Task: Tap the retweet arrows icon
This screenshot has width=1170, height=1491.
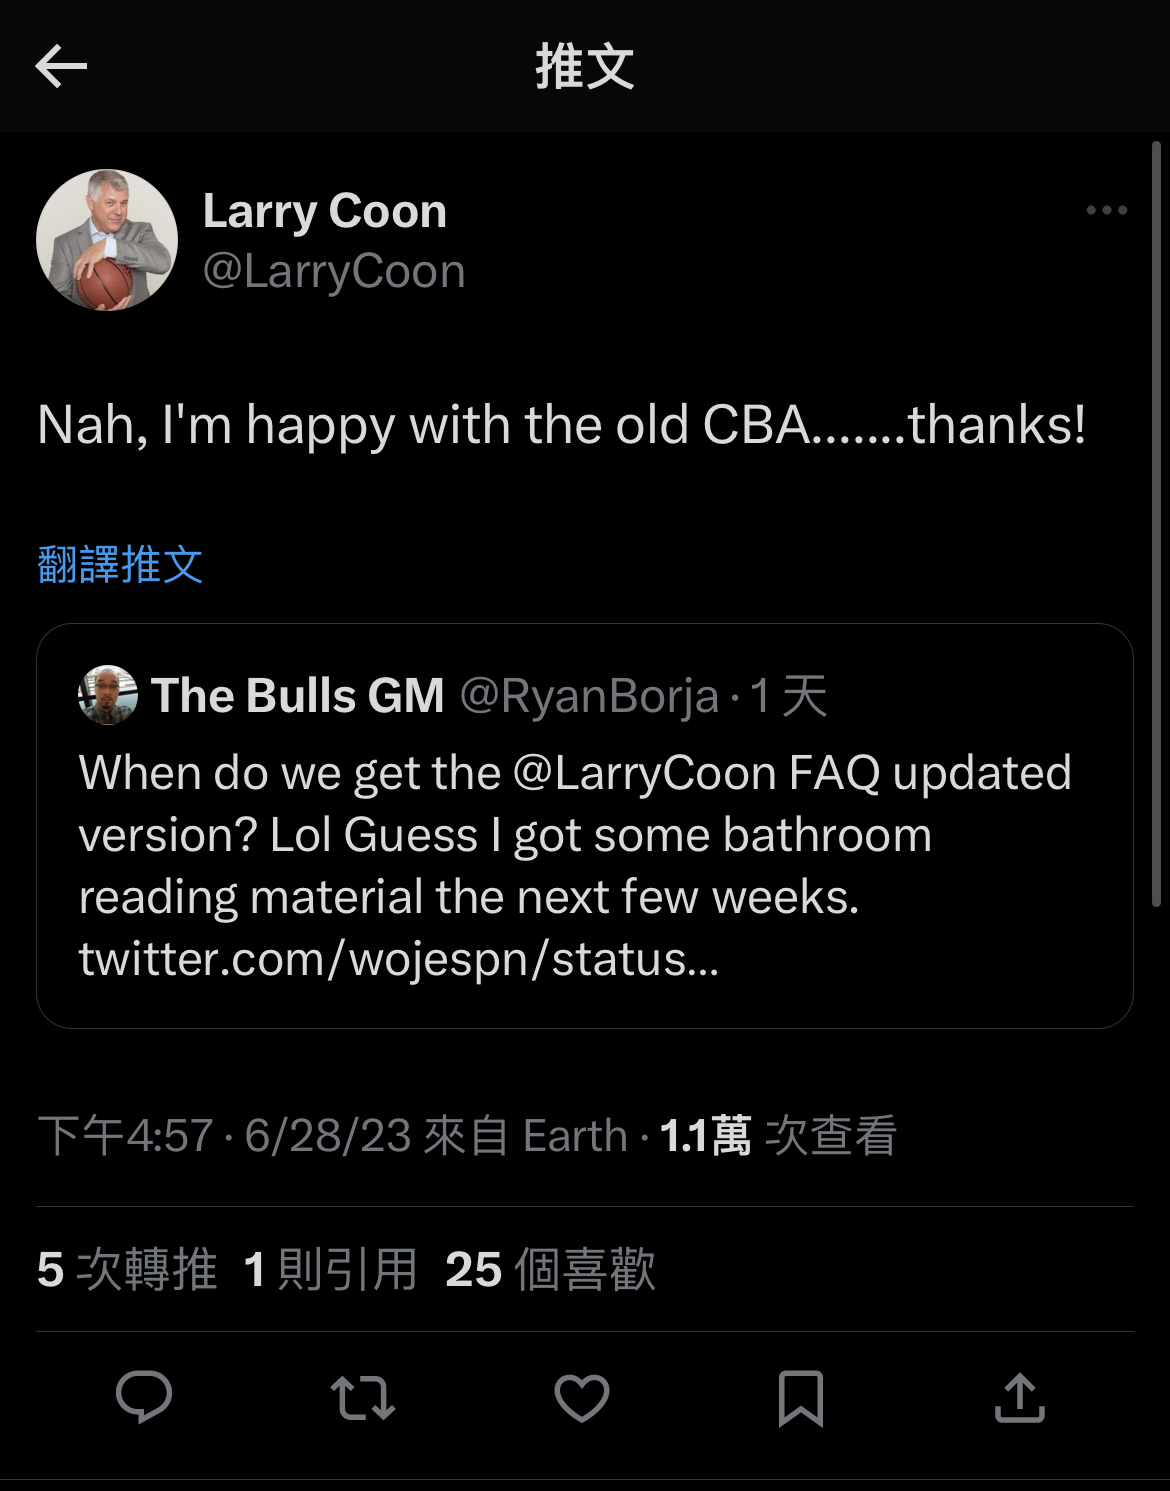Action: click(x=363, y=1398)
